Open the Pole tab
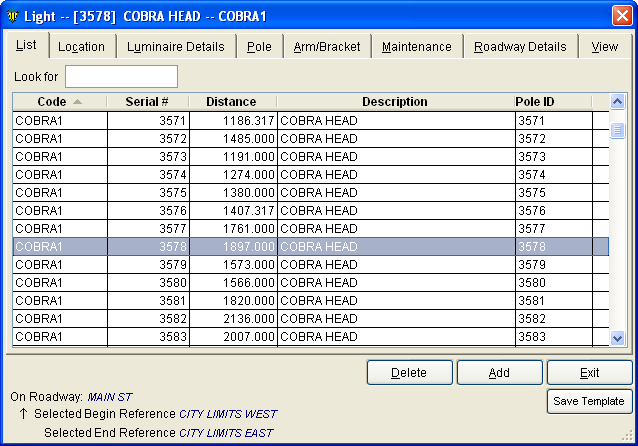The width and height of the screenshot is (638, 446). coord(259,47)
